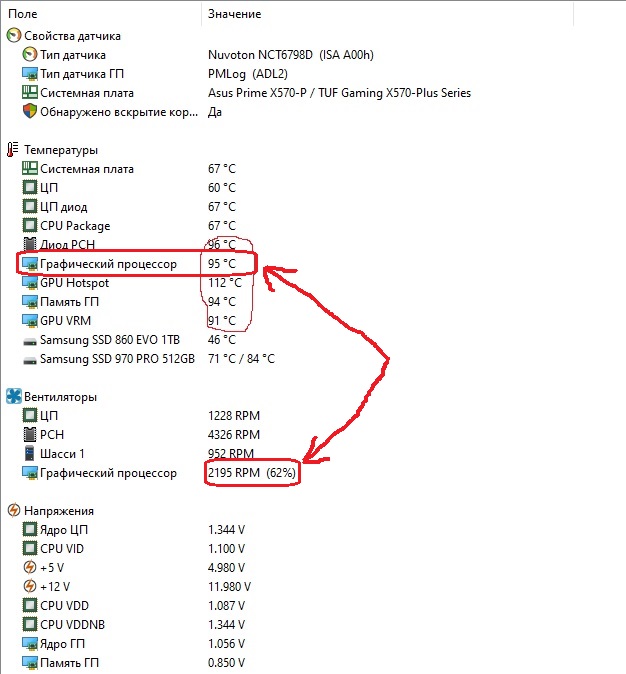Click the "2195 RPM (62%)" fan value
This screenshot has height=674, width=626.
point(252,473)
